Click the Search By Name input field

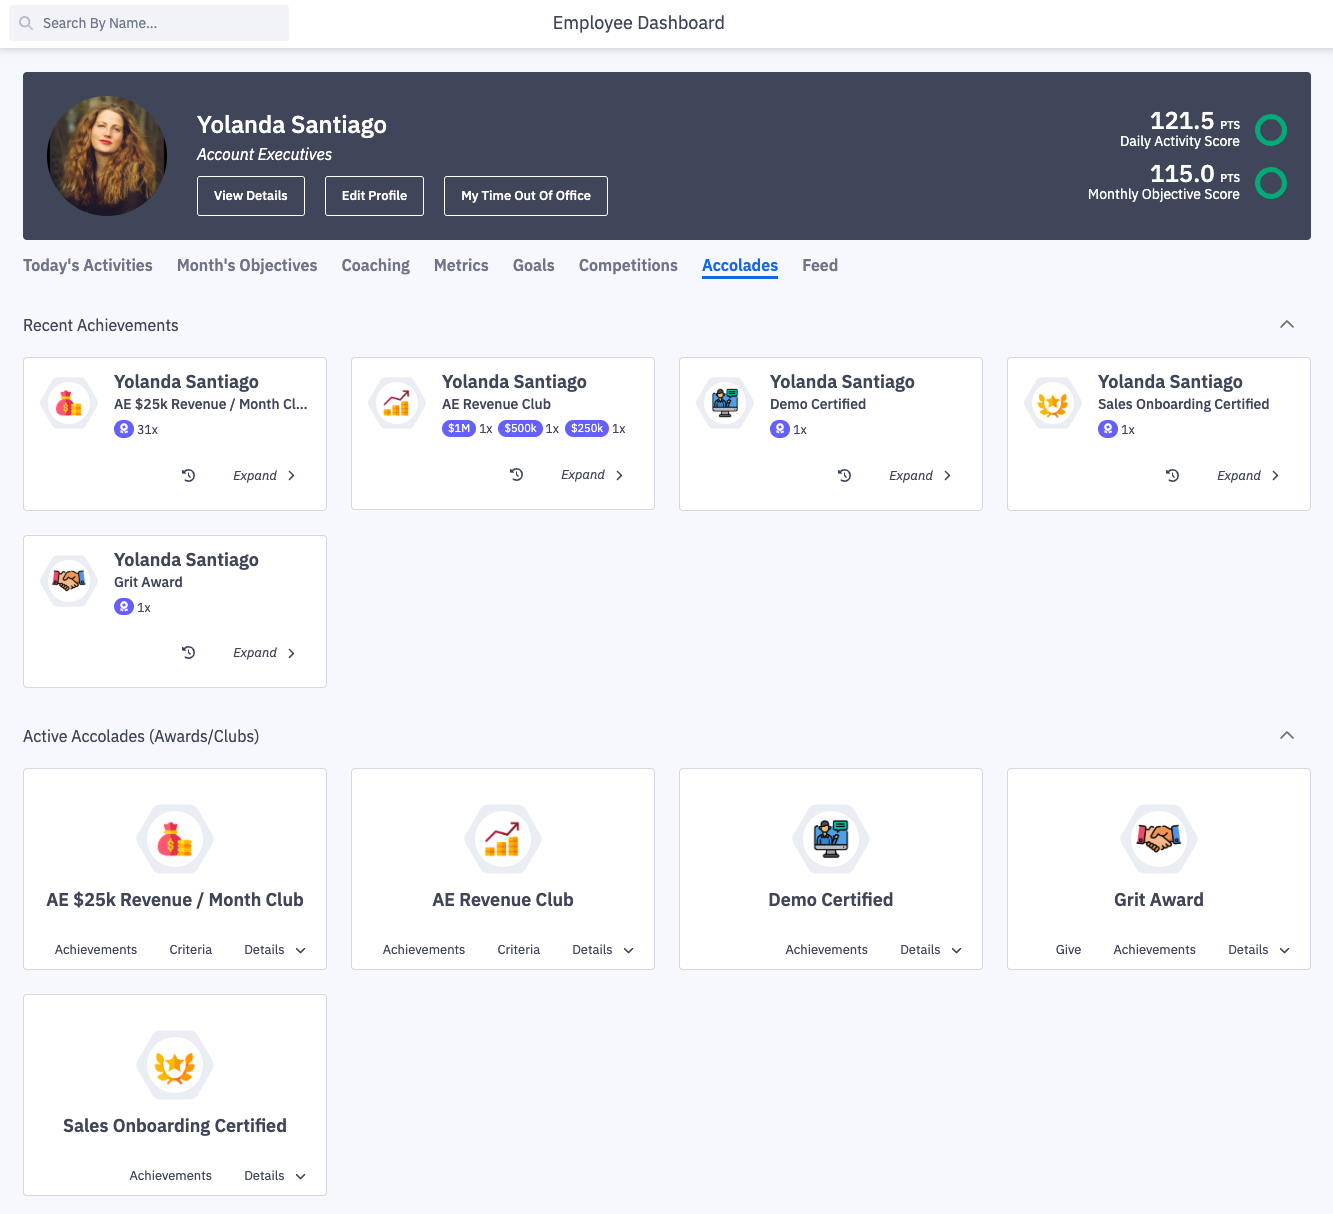(148, 22)
